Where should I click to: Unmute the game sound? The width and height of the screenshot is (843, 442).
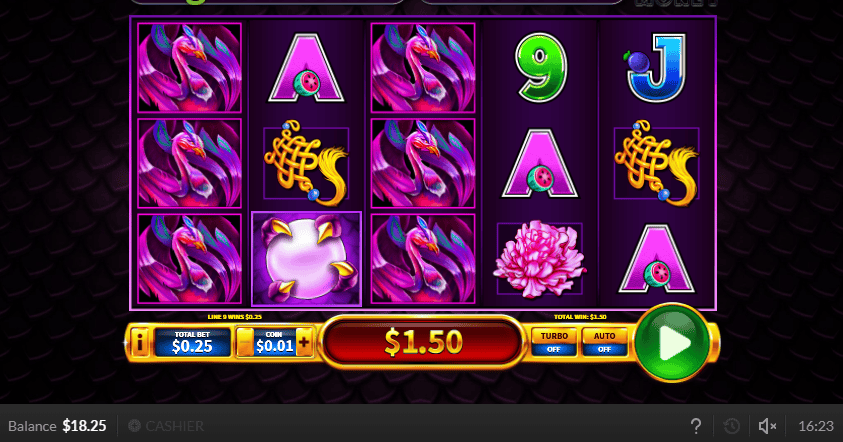coord(767,426)
